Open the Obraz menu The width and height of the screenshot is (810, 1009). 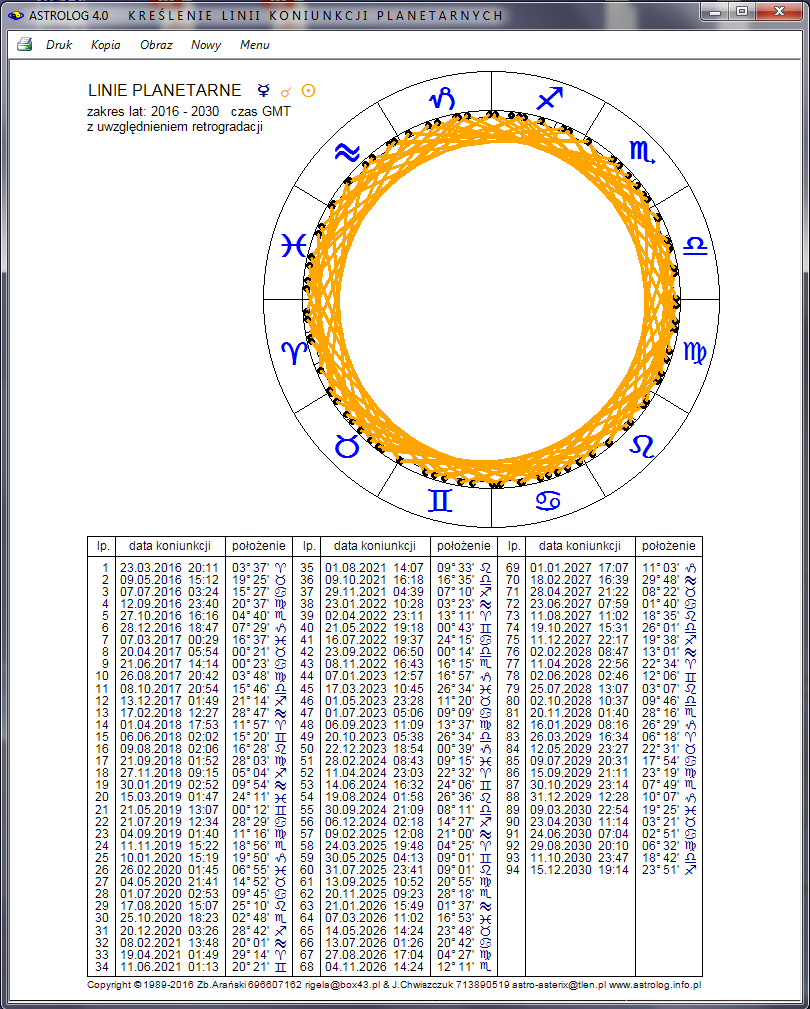[x=156, y=45]
